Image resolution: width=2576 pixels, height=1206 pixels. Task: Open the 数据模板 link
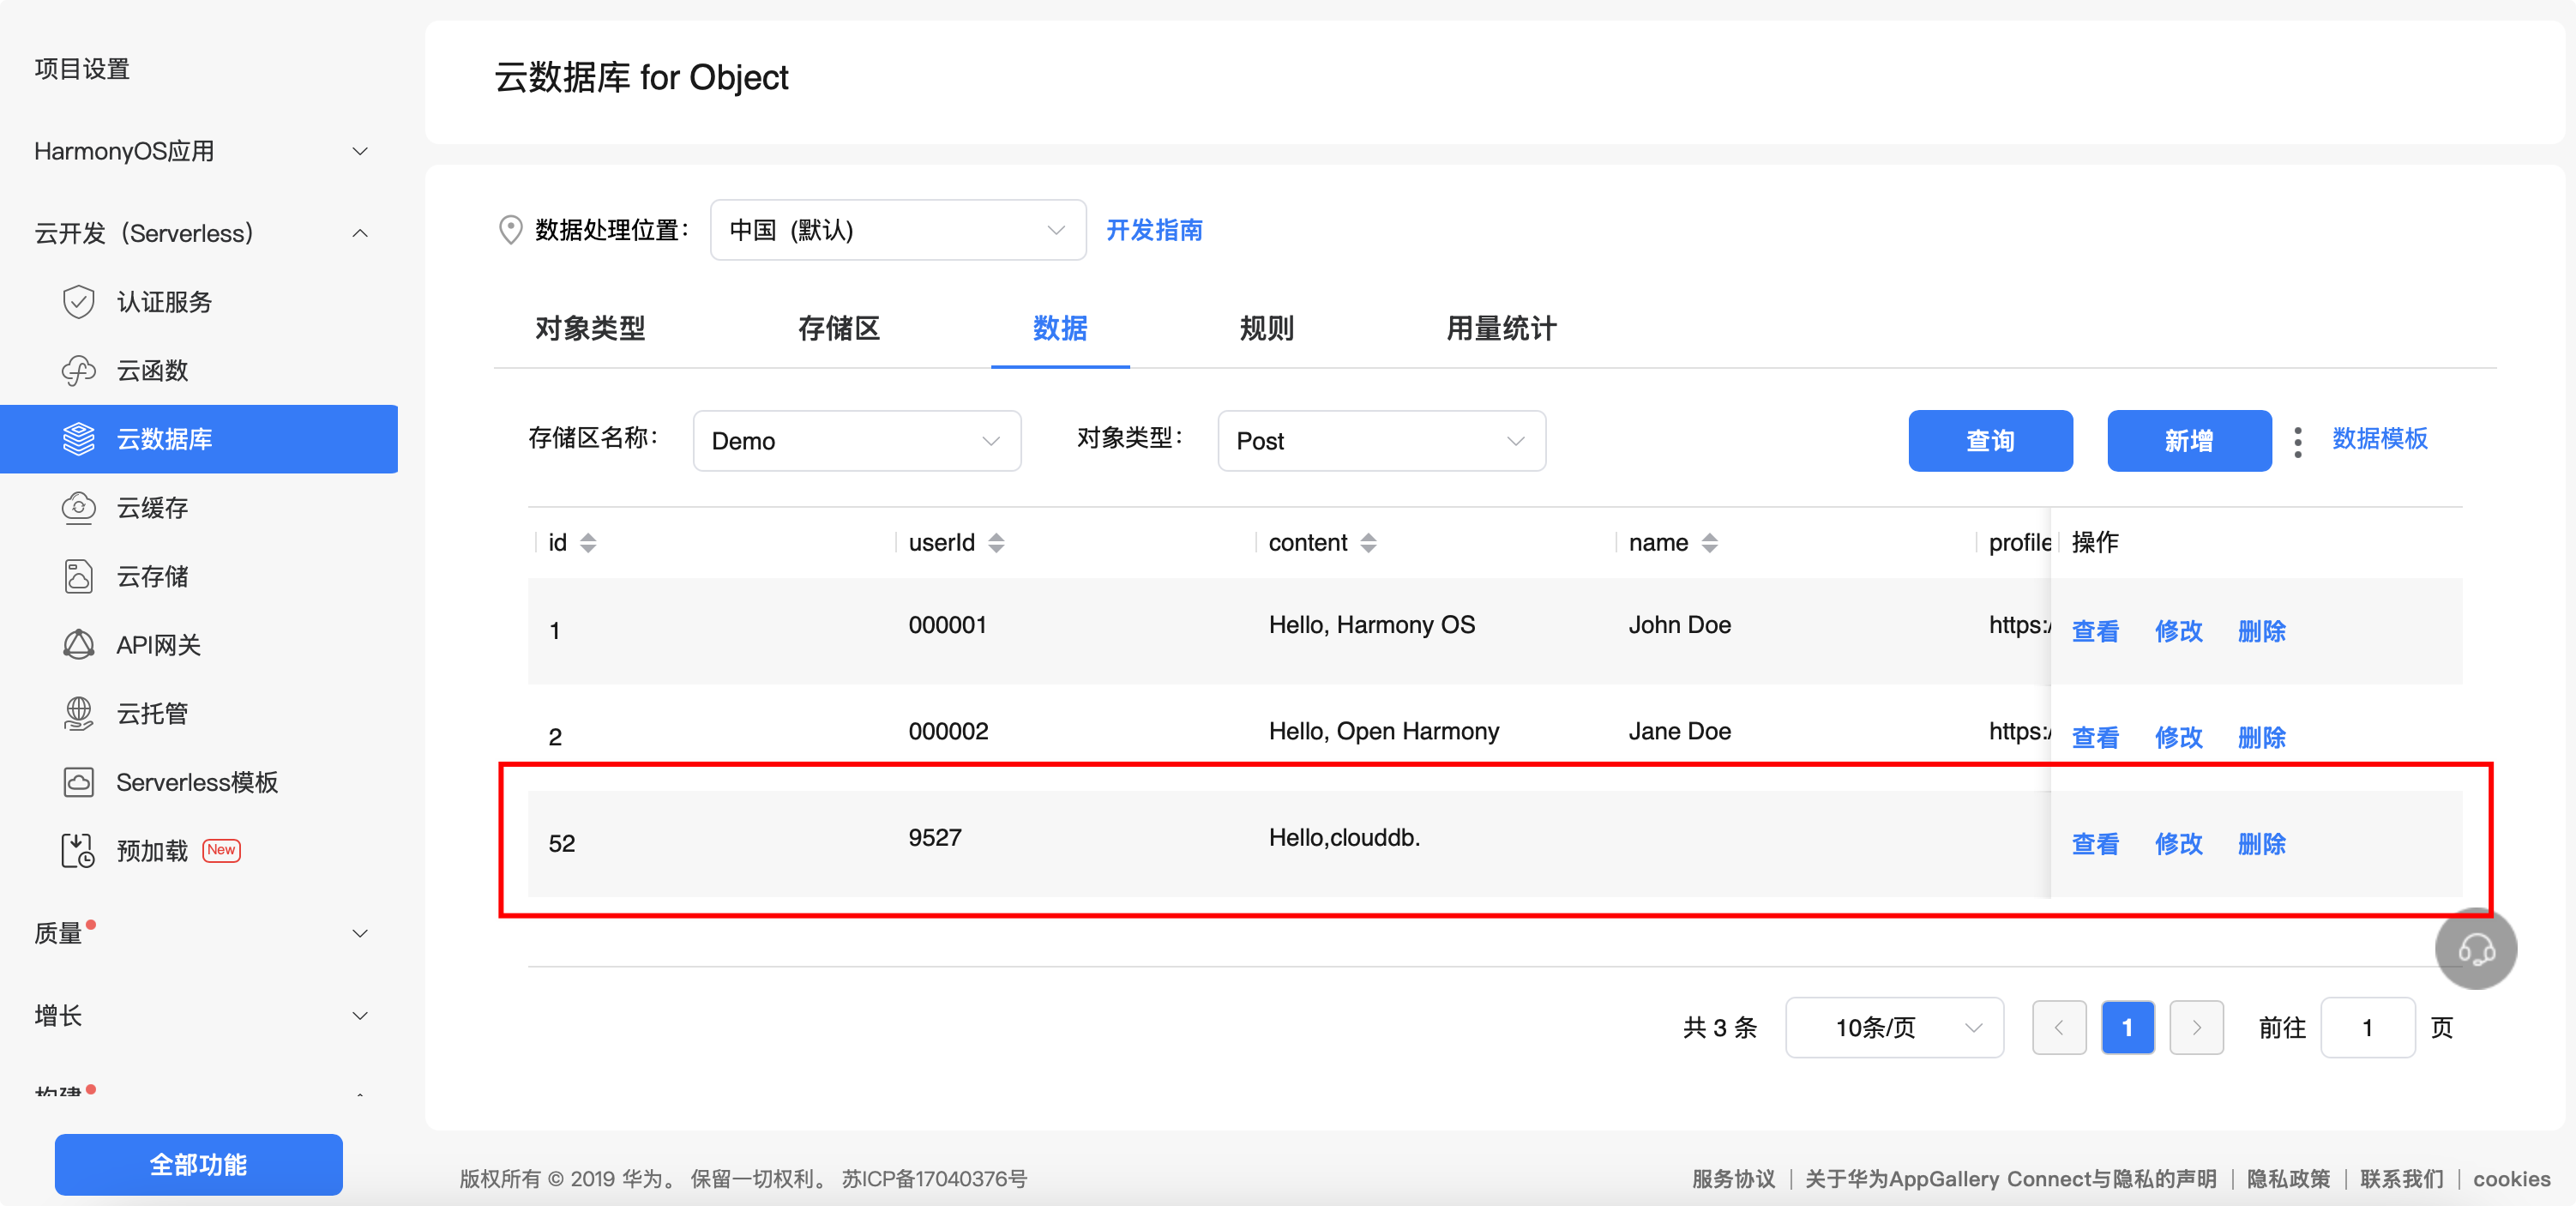click(2380, 439)
